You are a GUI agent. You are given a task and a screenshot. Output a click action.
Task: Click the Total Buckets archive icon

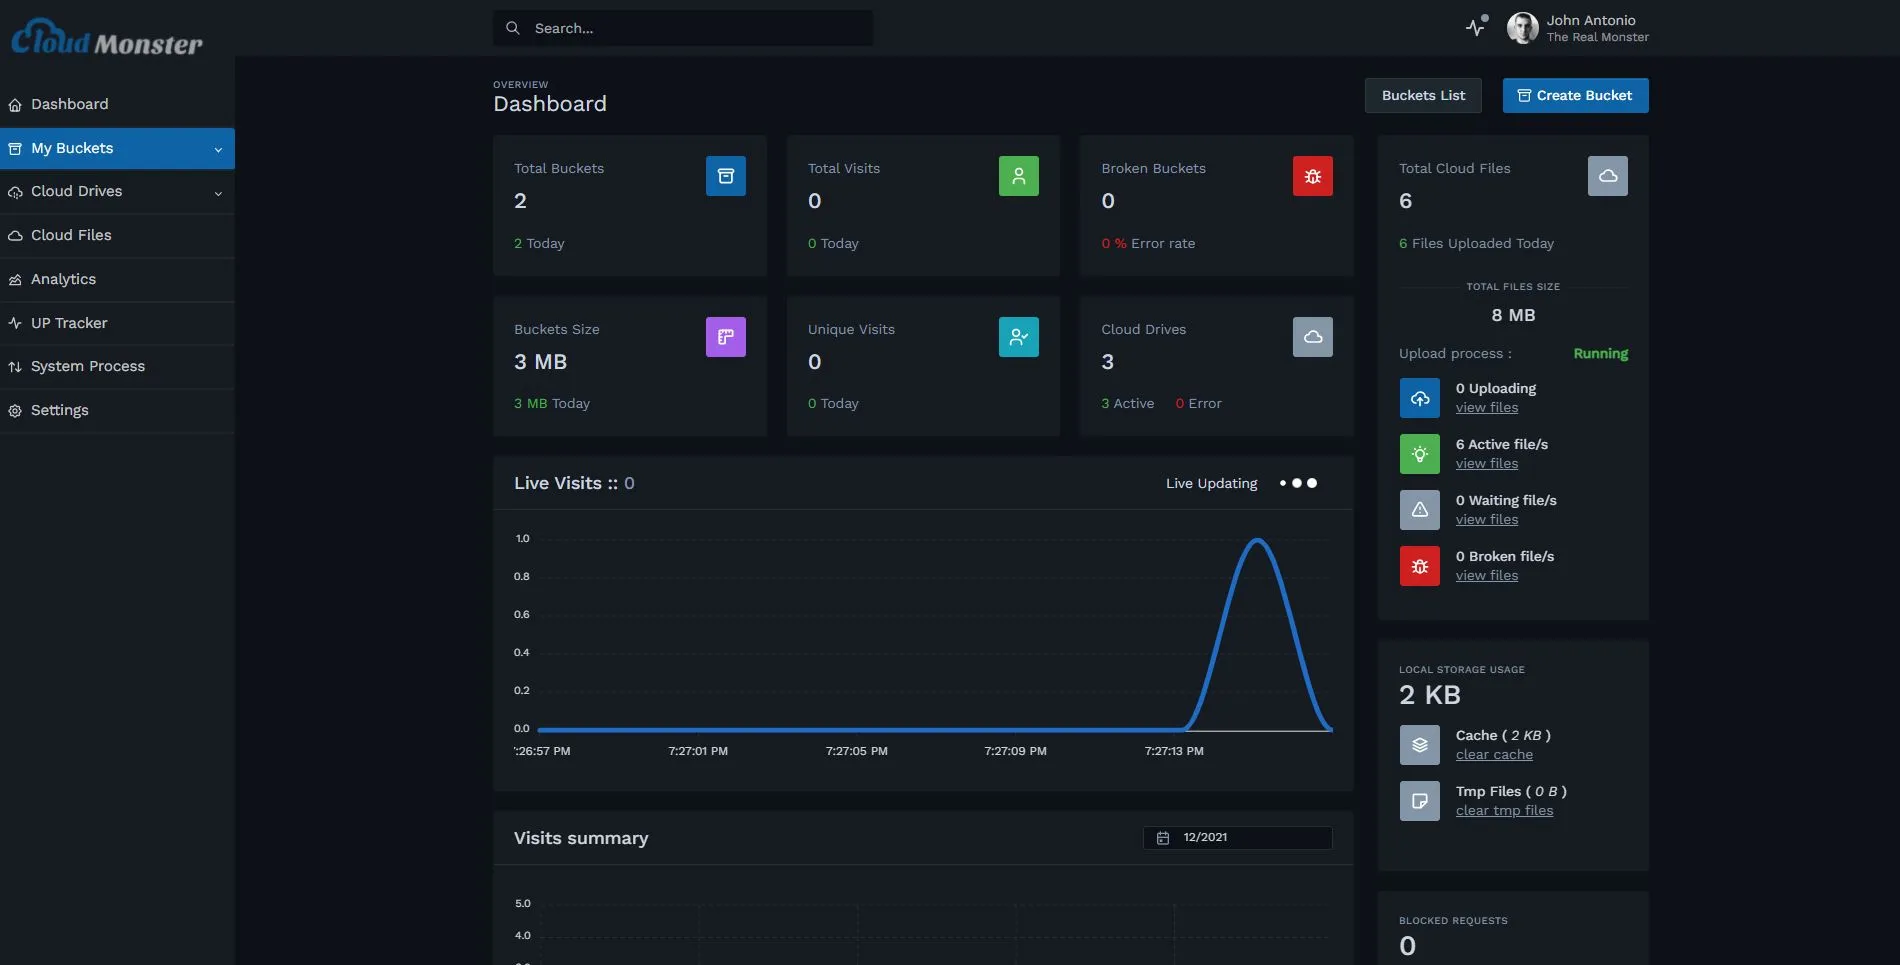click(726, 176)
